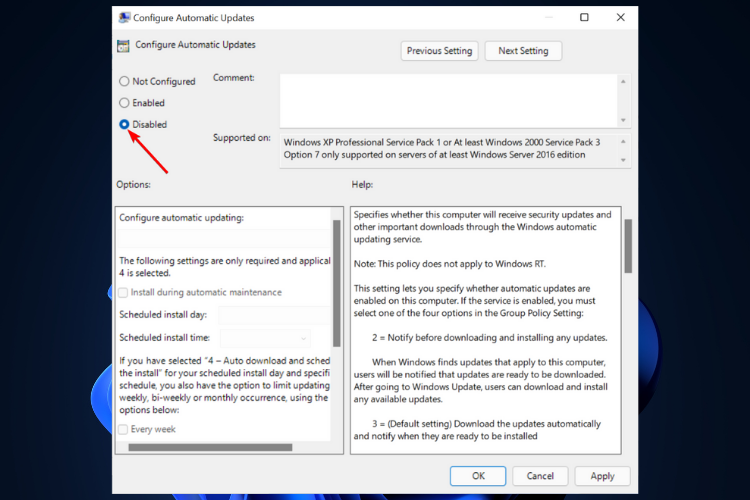
Task: Click the Comment box scroll-up arrow
Action: tap(624, 82)
